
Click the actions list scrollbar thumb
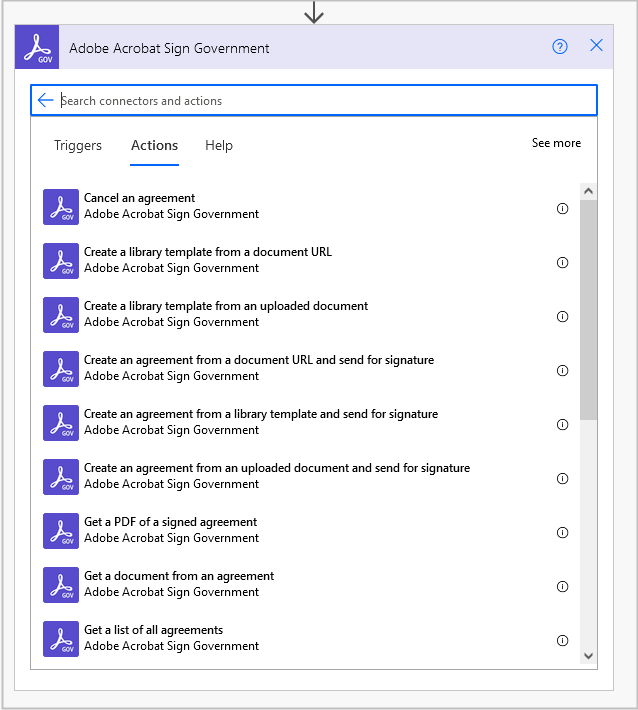(x=588, y=310)
